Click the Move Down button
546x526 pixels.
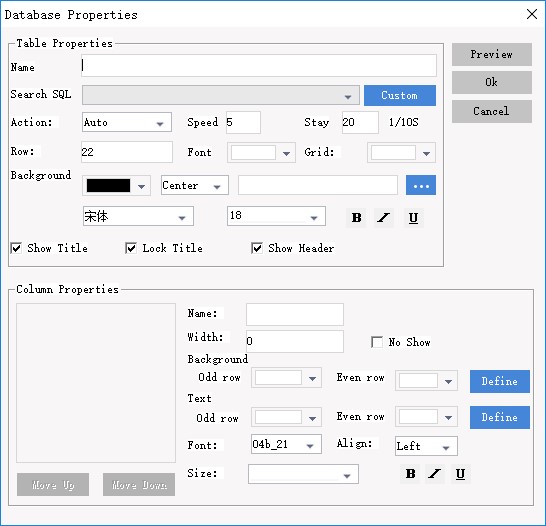tap(139, 485)
